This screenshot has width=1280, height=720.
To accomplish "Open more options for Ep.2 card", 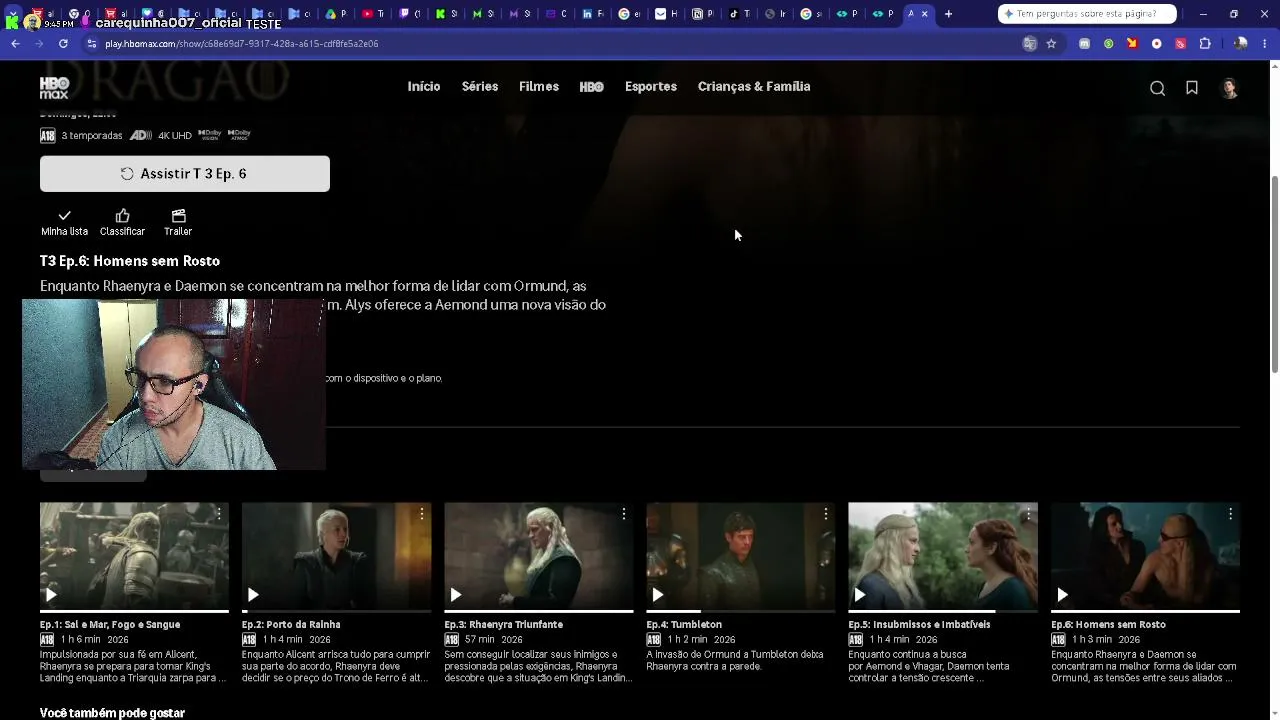I will (x=421, y=514).
